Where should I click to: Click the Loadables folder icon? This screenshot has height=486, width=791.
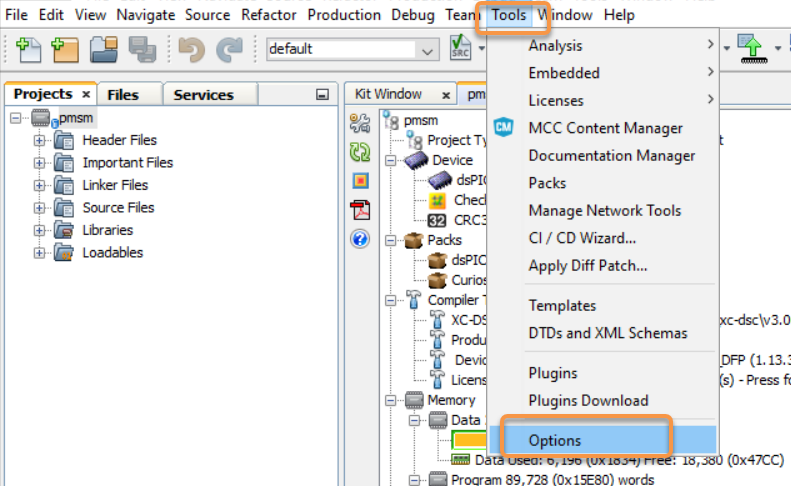64,252
